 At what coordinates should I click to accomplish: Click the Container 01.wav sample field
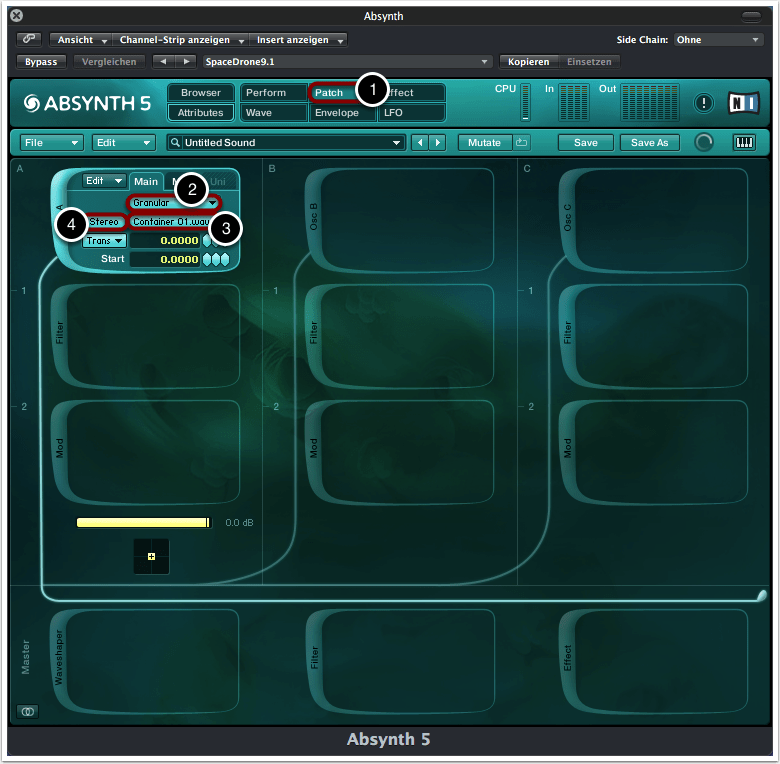point(170,222)
